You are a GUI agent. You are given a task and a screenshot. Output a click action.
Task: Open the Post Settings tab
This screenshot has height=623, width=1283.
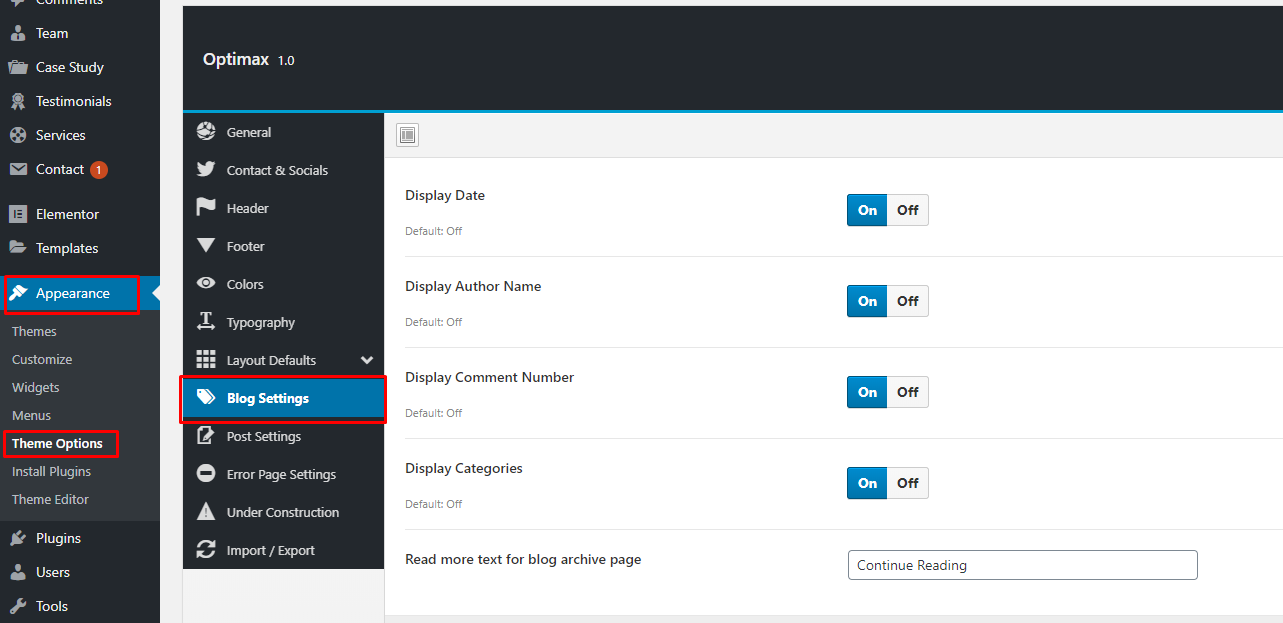(284, 436)
